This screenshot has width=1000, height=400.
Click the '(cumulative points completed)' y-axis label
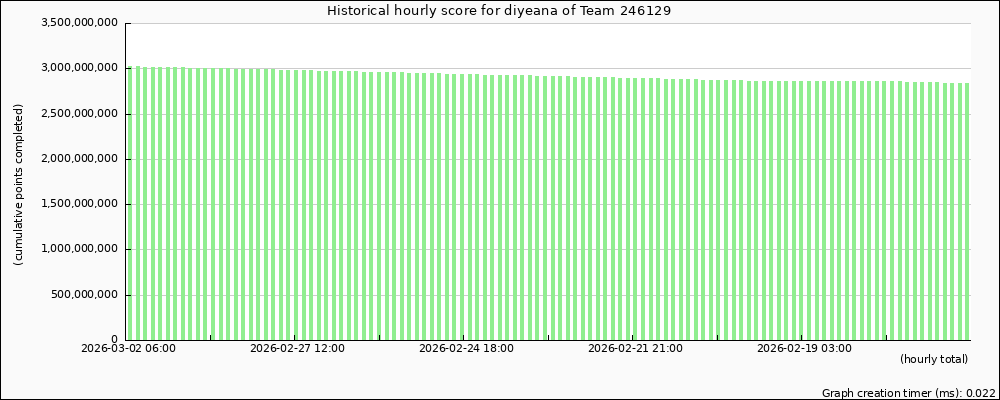click(x=19, y=184)
